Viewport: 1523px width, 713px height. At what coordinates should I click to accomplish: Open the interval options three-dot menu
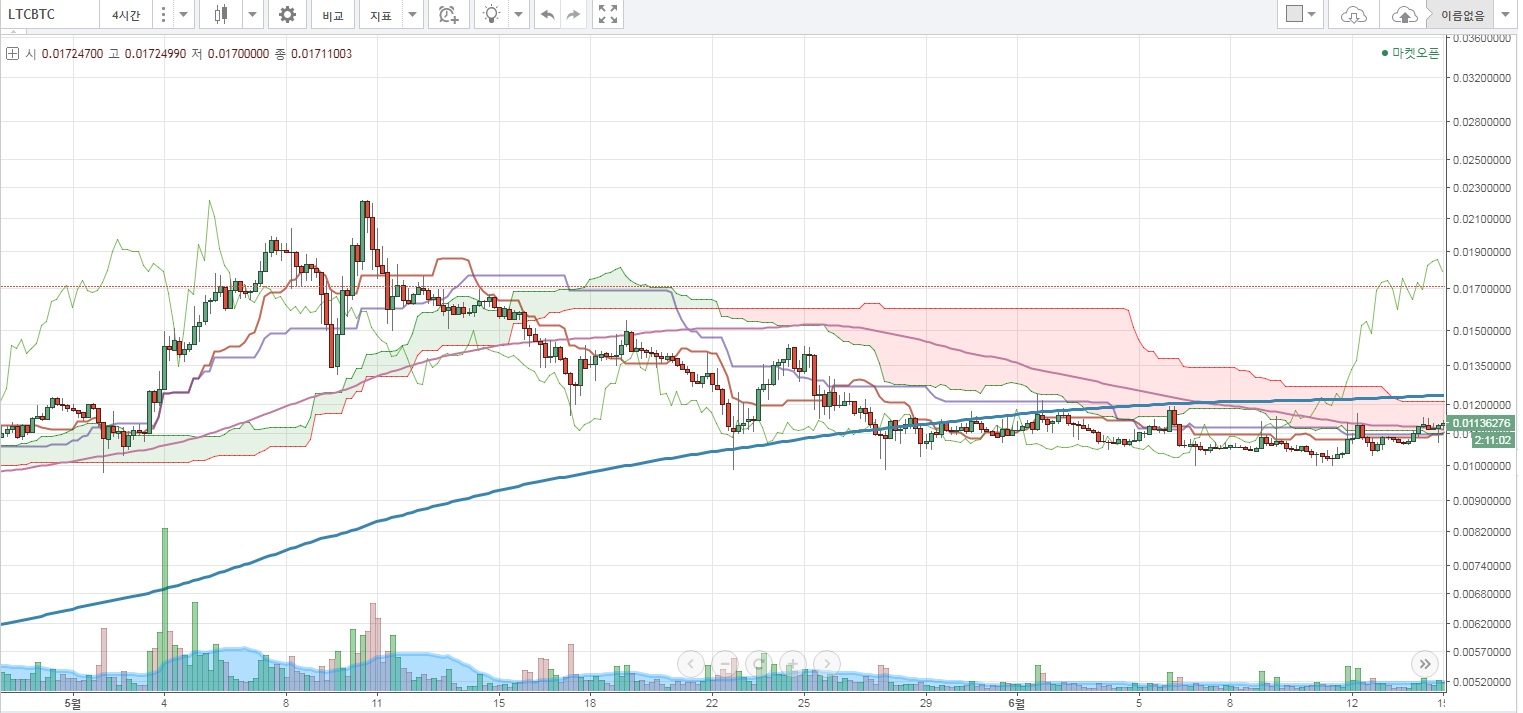click(163, 14)
